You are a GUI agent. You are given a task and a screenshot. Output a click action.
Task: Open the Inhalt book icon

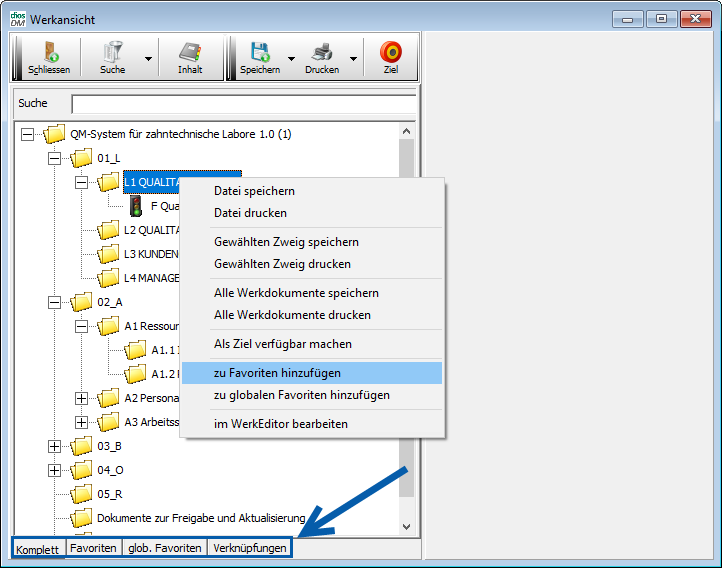coord(190,53)
